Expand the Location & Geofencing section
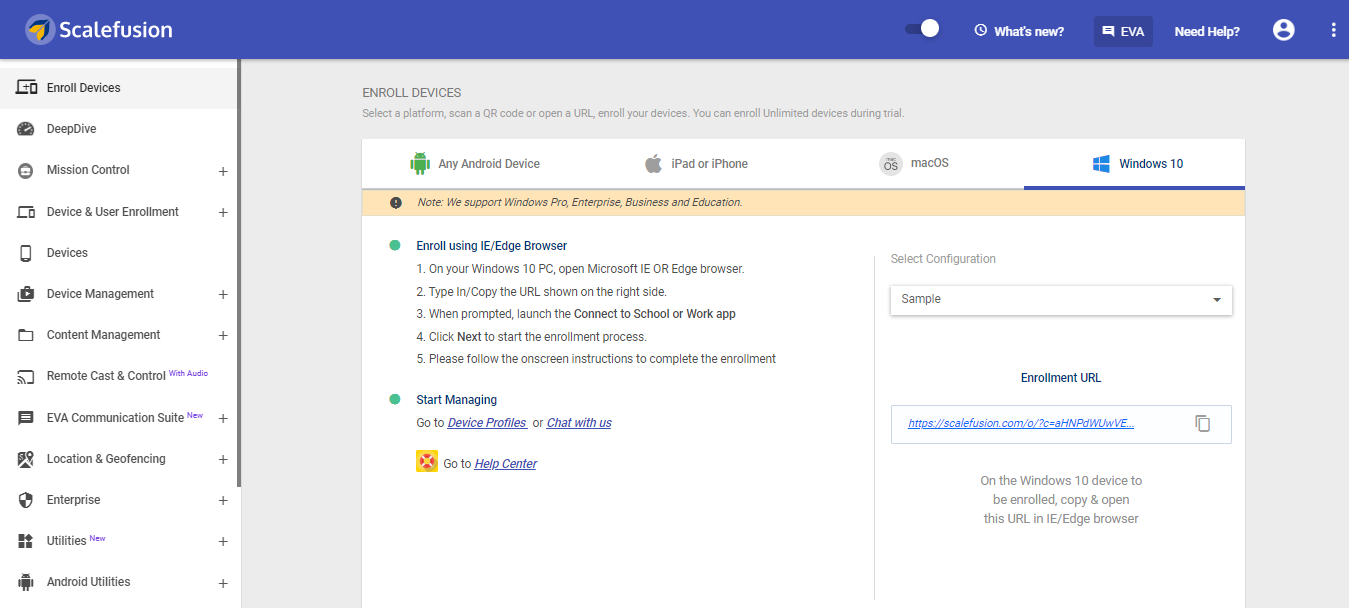1349x608 pixels. pos(224,458)
